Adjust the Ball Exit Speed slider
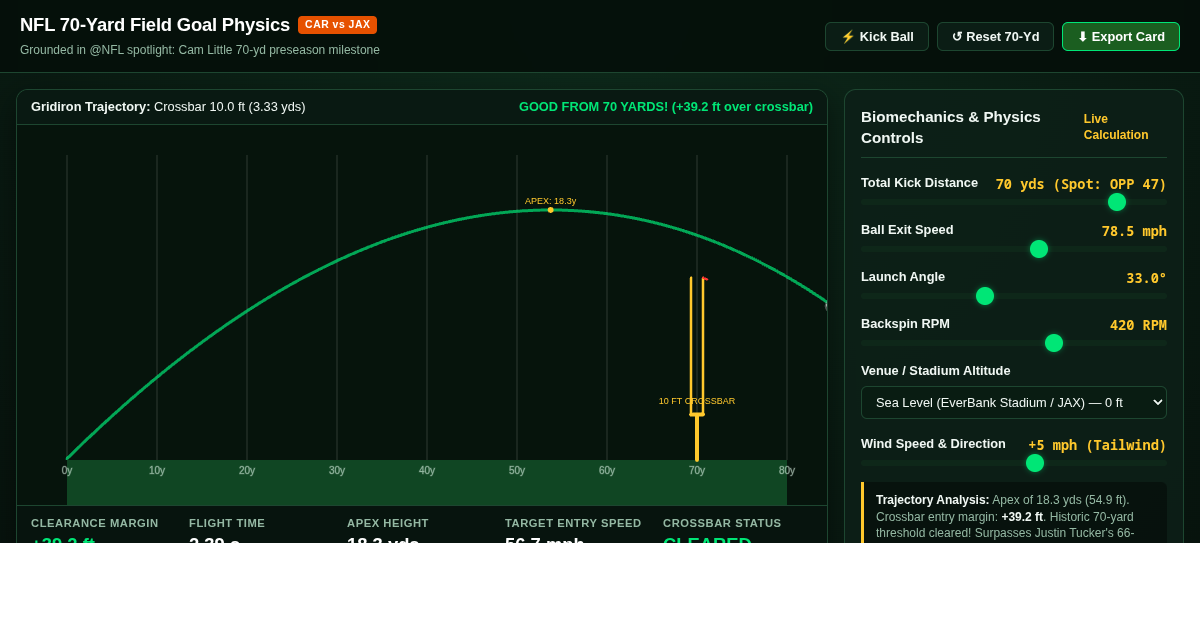Image resolution: width=1200 pixels, height=630 pixels. click(x=1014, y=249)
